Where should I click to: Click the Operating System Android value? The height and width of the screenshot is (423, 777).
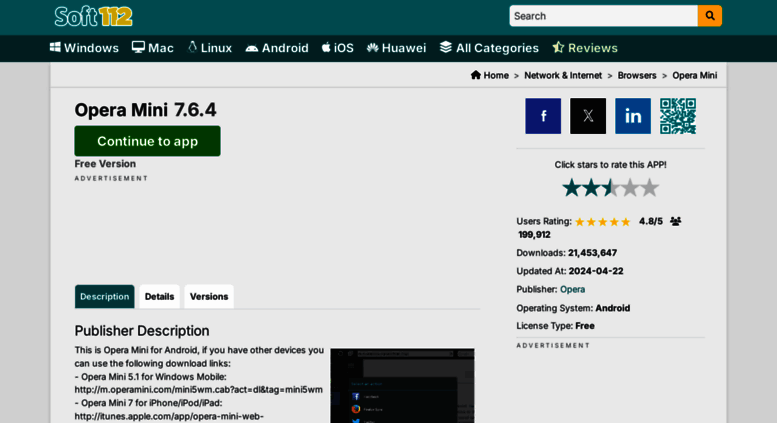coord(612,308)
